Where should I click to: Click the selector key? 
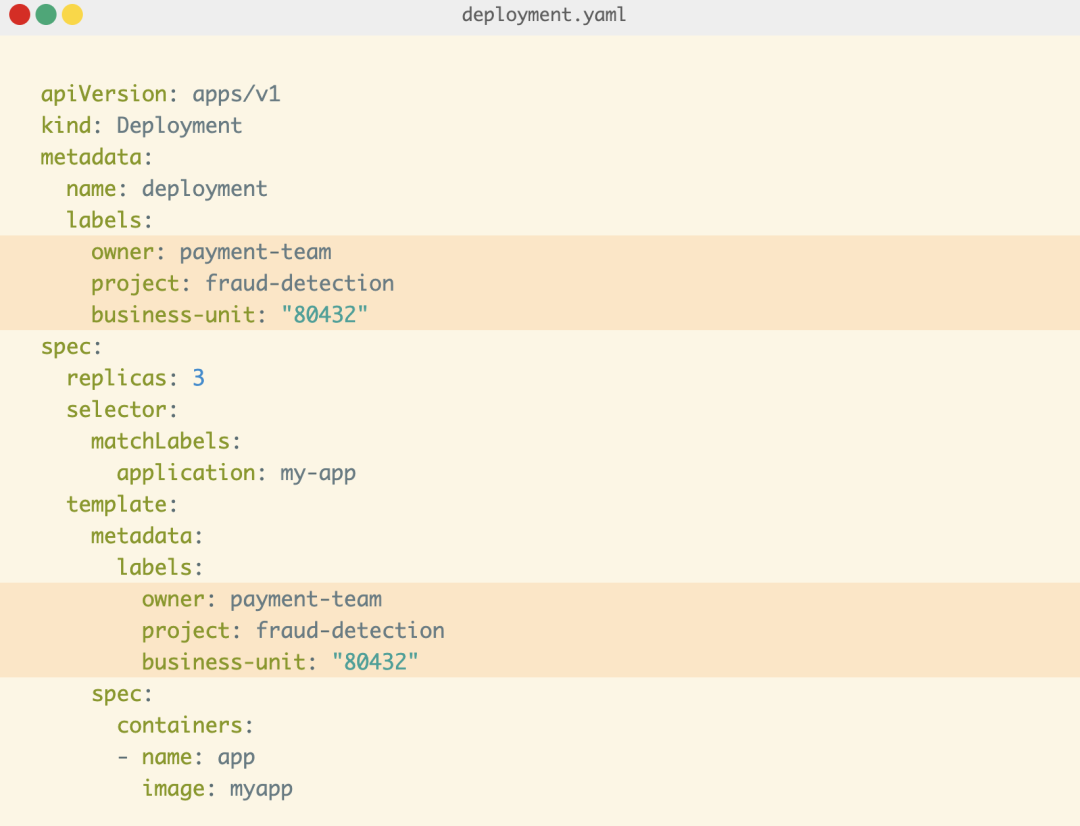click(x=116, y=409)
